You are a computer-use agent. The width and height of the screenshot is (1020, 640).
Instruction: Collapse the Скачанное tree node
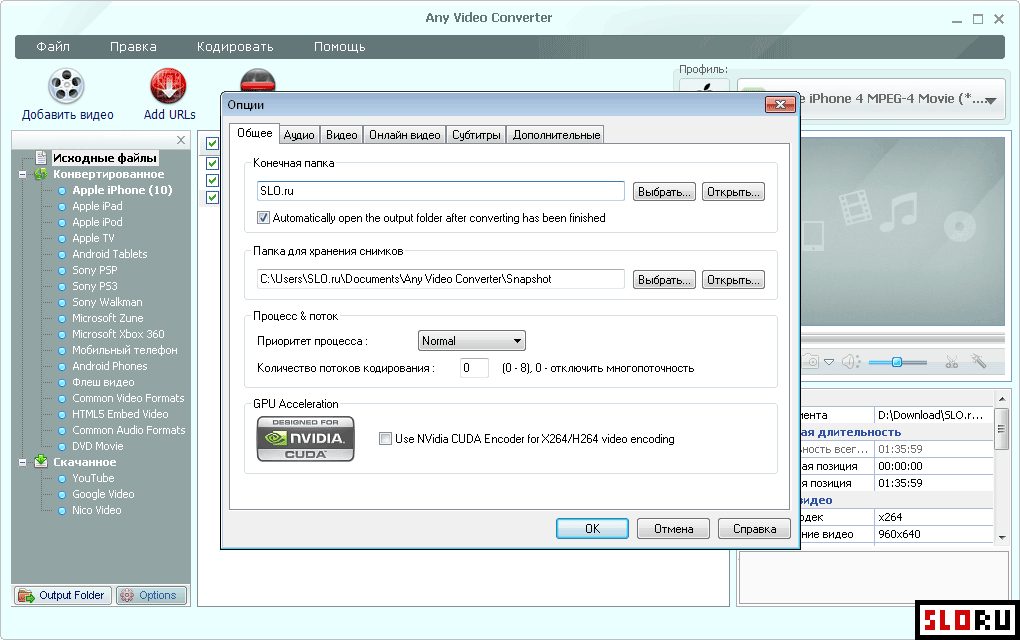(x=23, y=462)
